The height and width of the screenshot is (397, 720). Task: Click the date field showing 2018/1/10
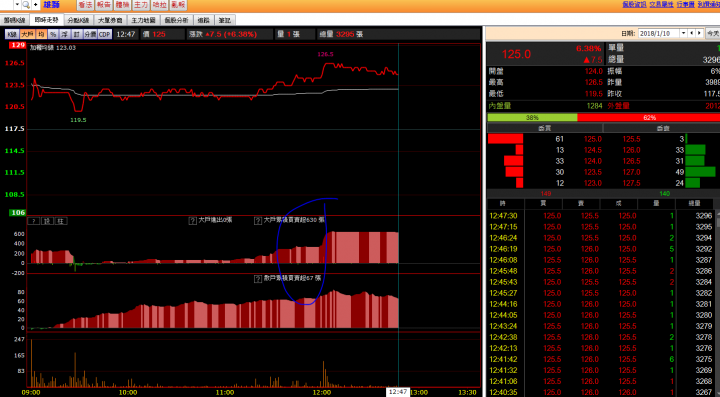(x=658, y=34)
